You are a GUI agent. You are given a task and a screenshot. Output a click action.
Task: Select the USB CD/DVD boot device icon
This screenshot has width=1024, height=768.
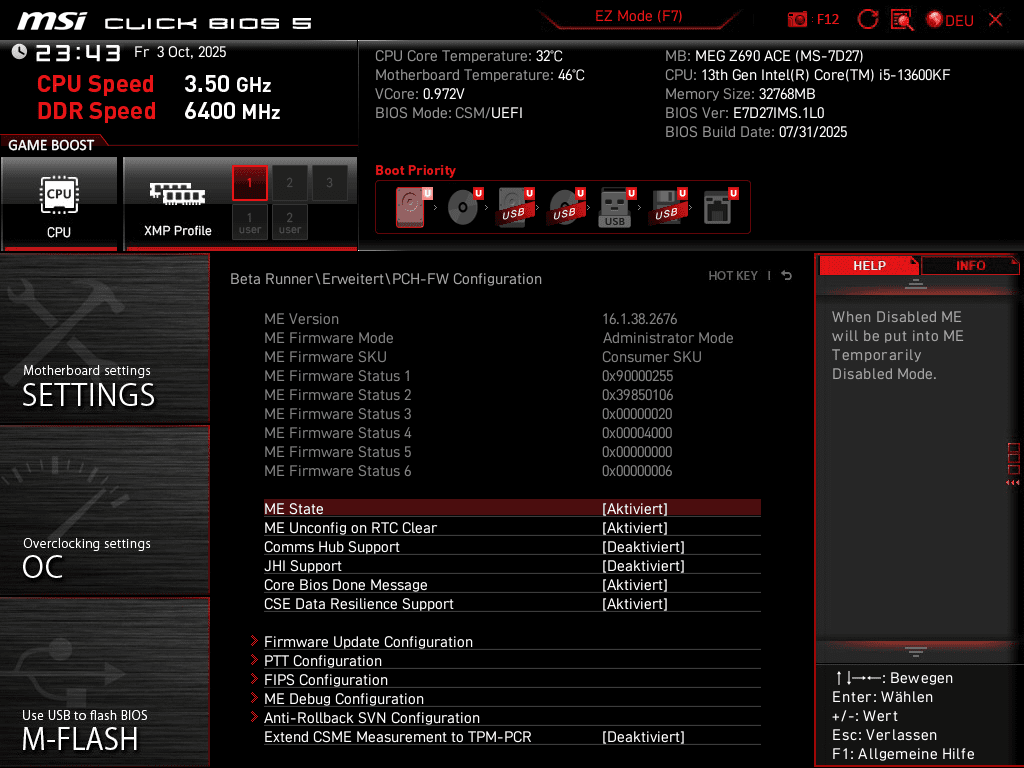(566, 207)
